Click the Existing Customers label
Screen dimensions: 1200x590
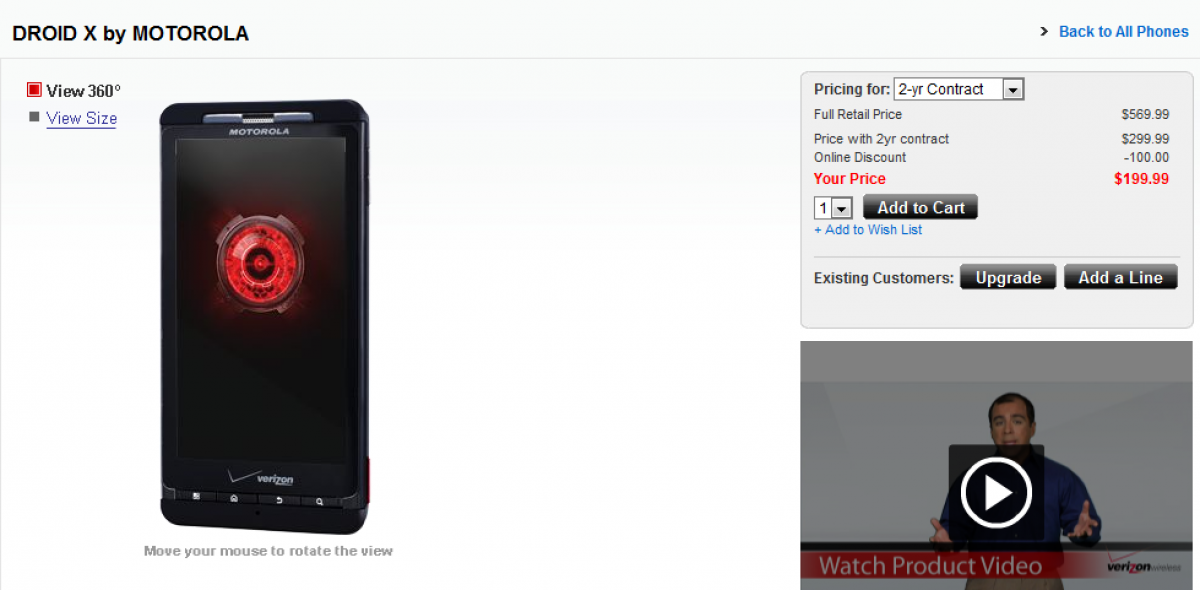pos(884,278)
